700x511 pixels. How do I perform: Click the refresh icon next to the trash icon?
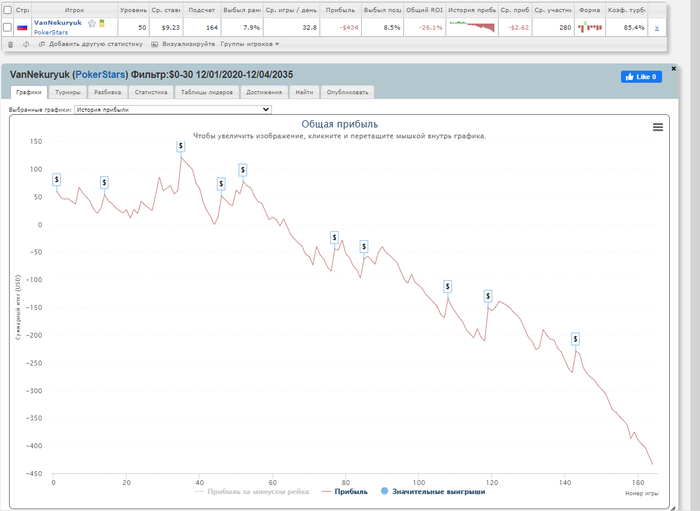[26, 44]
